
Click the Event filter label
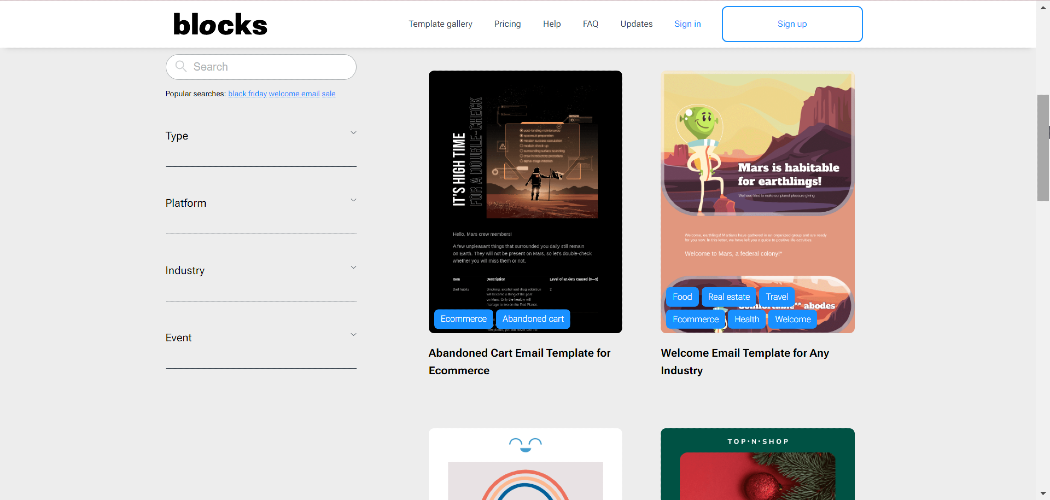point(178,337)
